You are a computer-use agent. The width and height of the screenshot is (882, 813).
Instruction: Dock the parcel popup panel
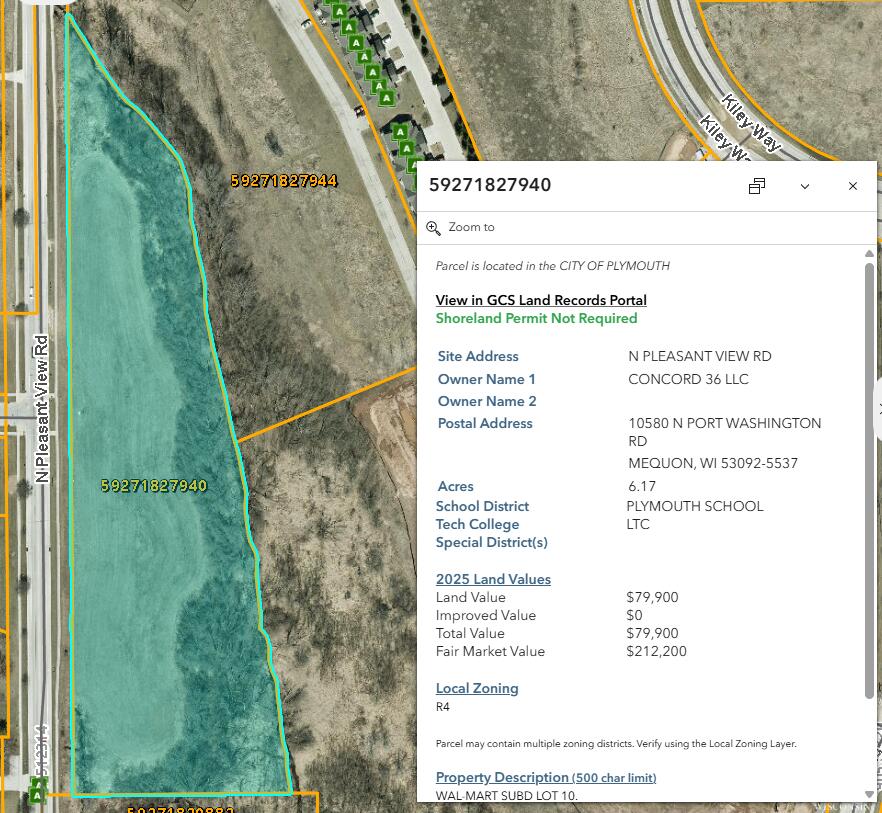pos(757,186)
